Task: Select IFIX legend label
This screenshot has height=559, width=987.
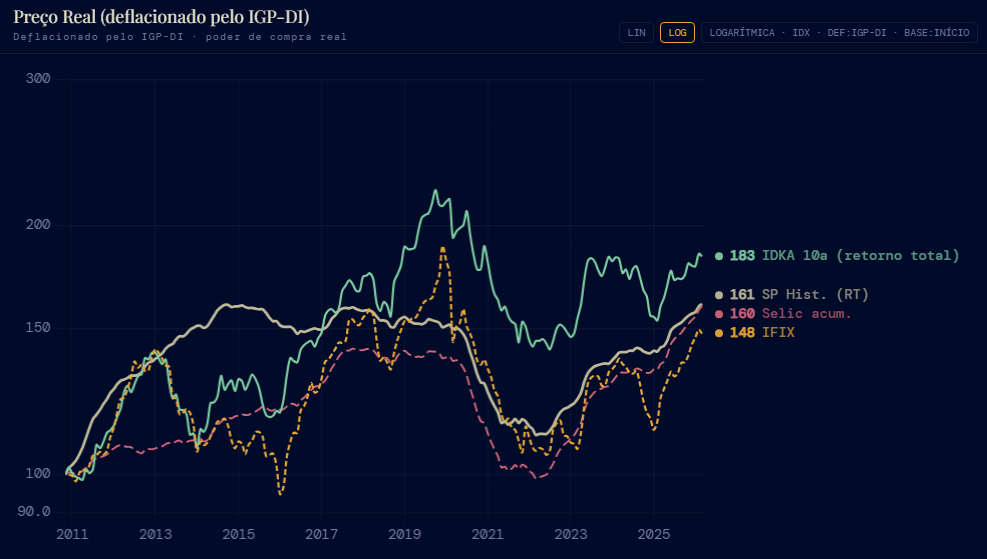Action: coord(778,333)
